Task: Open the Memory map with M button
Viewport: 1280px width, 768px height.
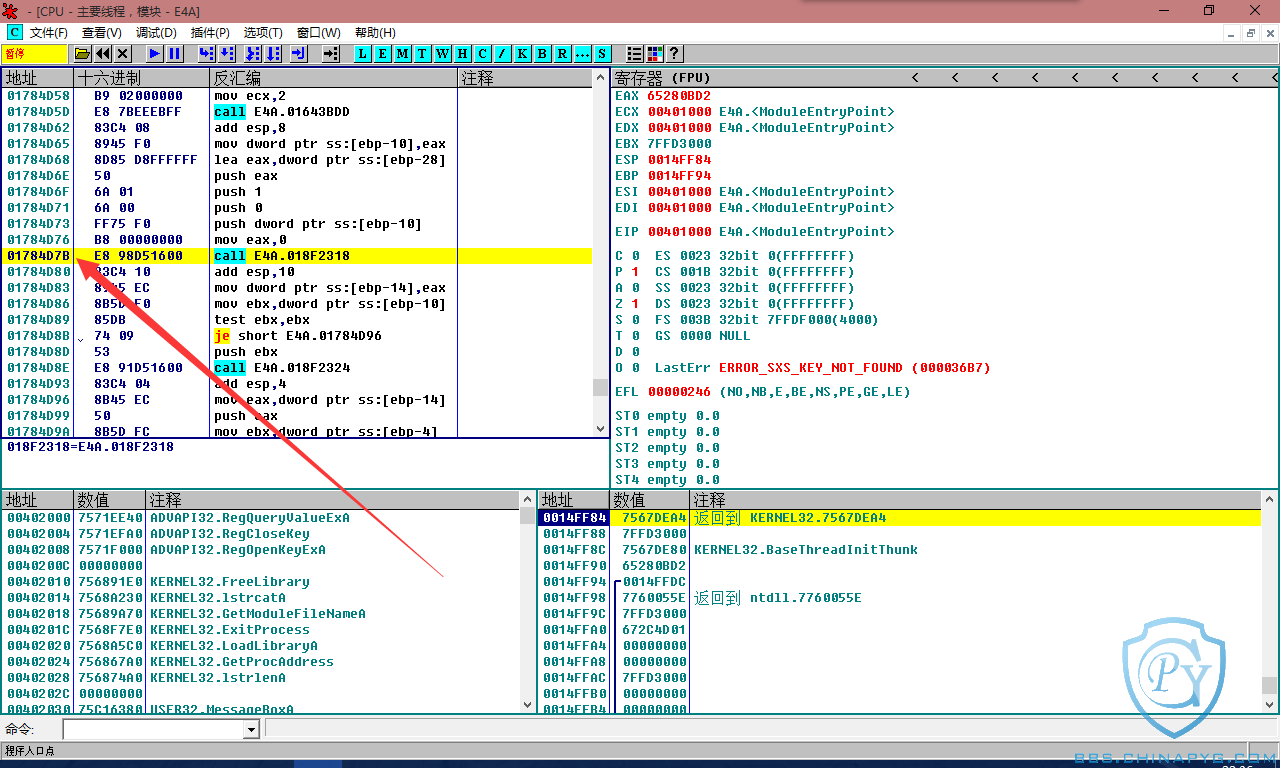Action: click(x=403, y=53)
